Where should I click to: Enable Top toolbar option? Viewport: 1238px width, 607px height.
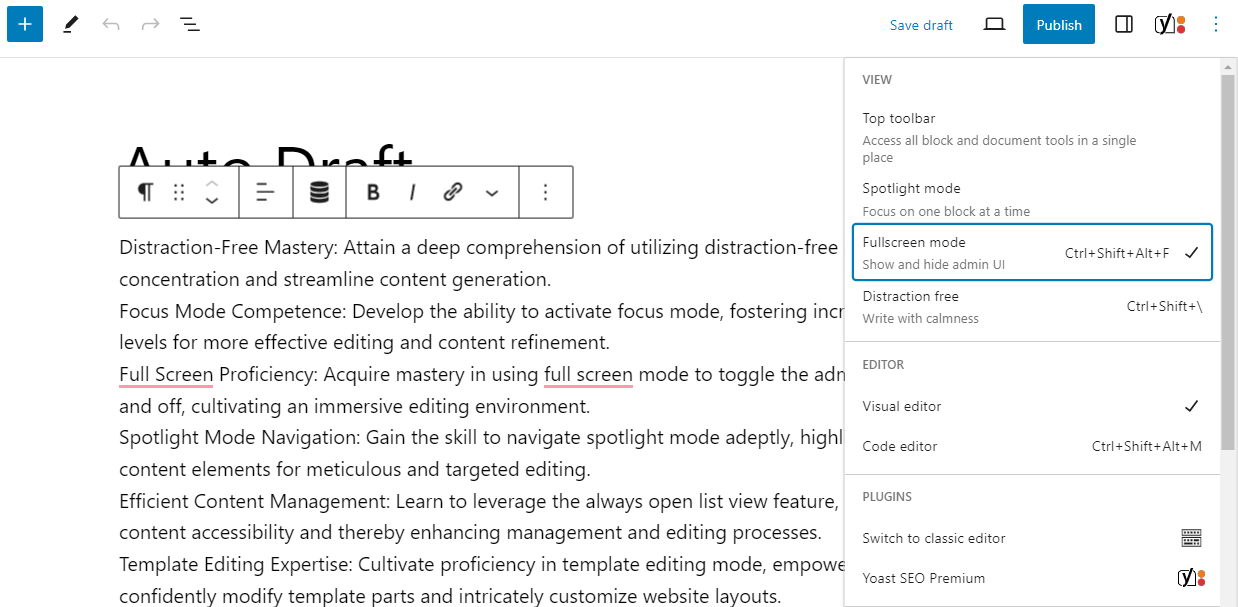click(1032, 137)
